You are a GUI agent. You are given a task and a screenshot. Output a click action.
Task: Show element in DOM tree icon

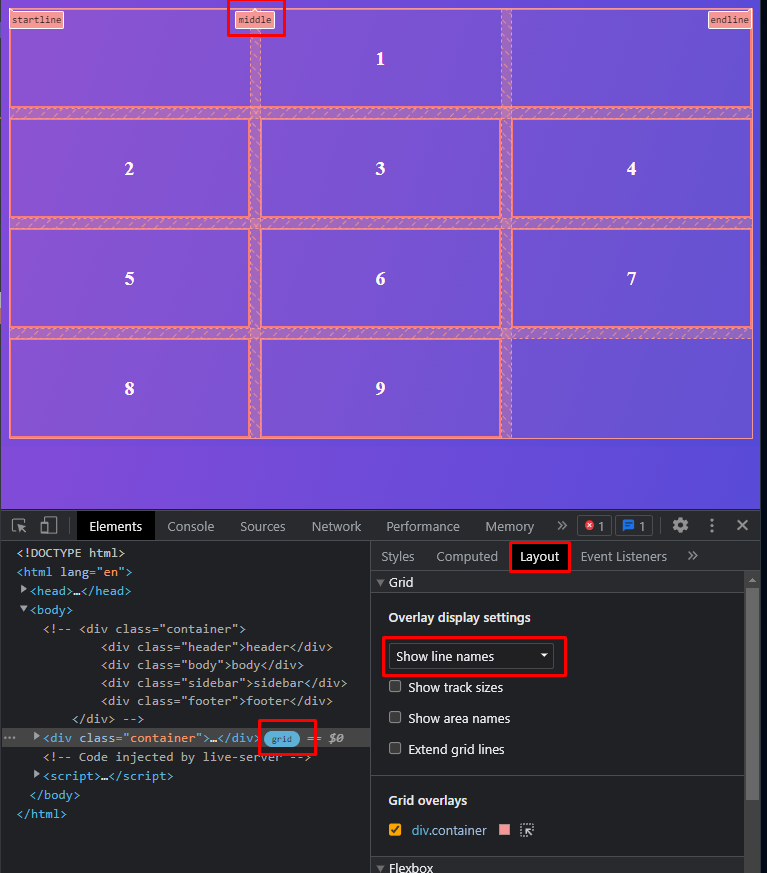coord(527,830)
